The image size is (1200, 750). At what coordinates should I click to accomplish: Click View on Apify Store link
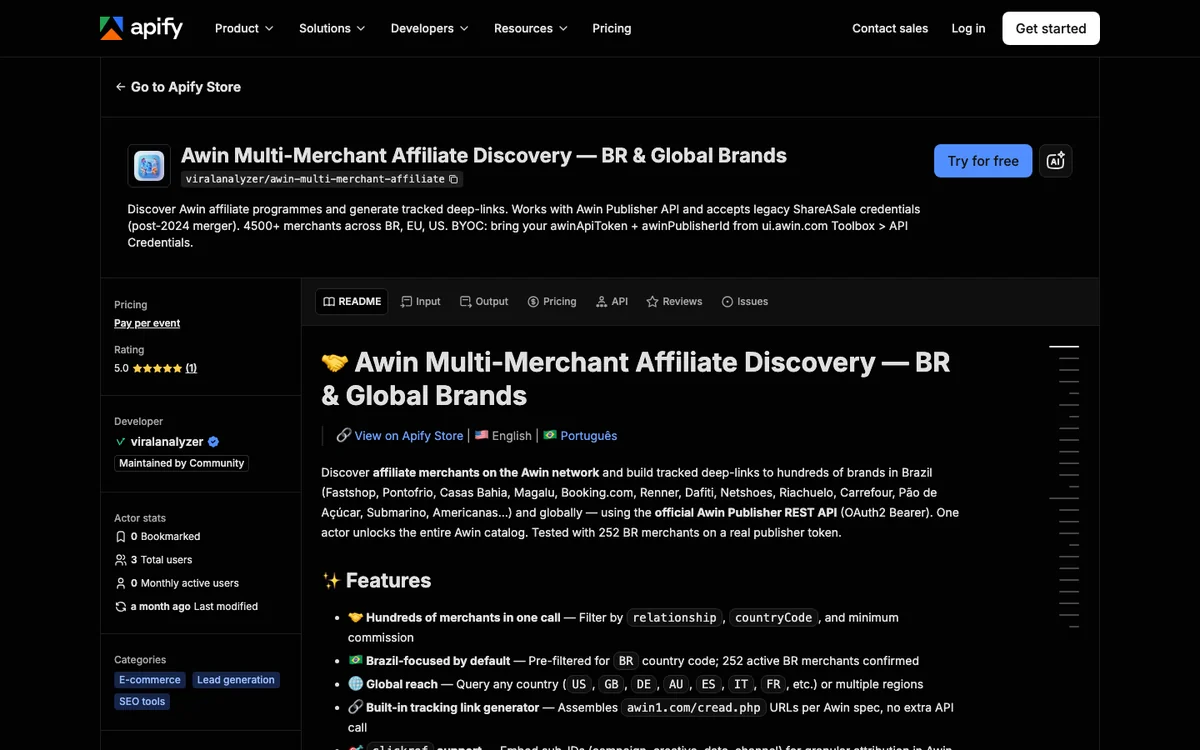408,436
